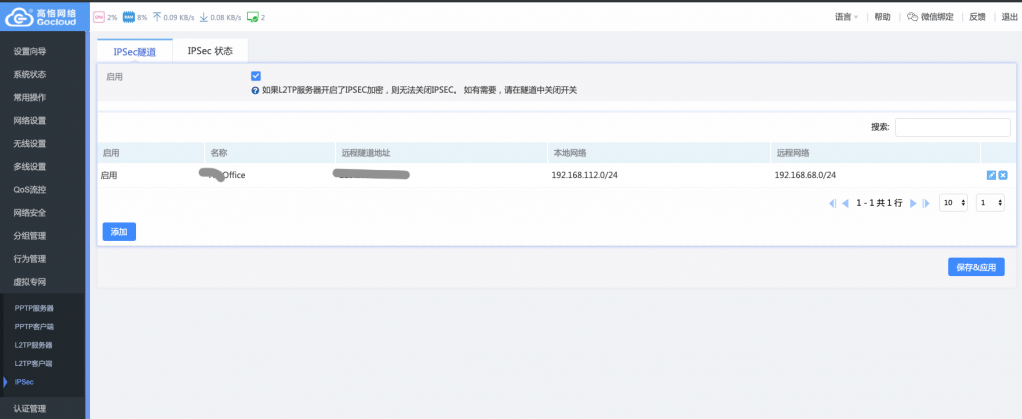Click the 添加 add button
Screen dimensions: 1022x419
(119, 231)
